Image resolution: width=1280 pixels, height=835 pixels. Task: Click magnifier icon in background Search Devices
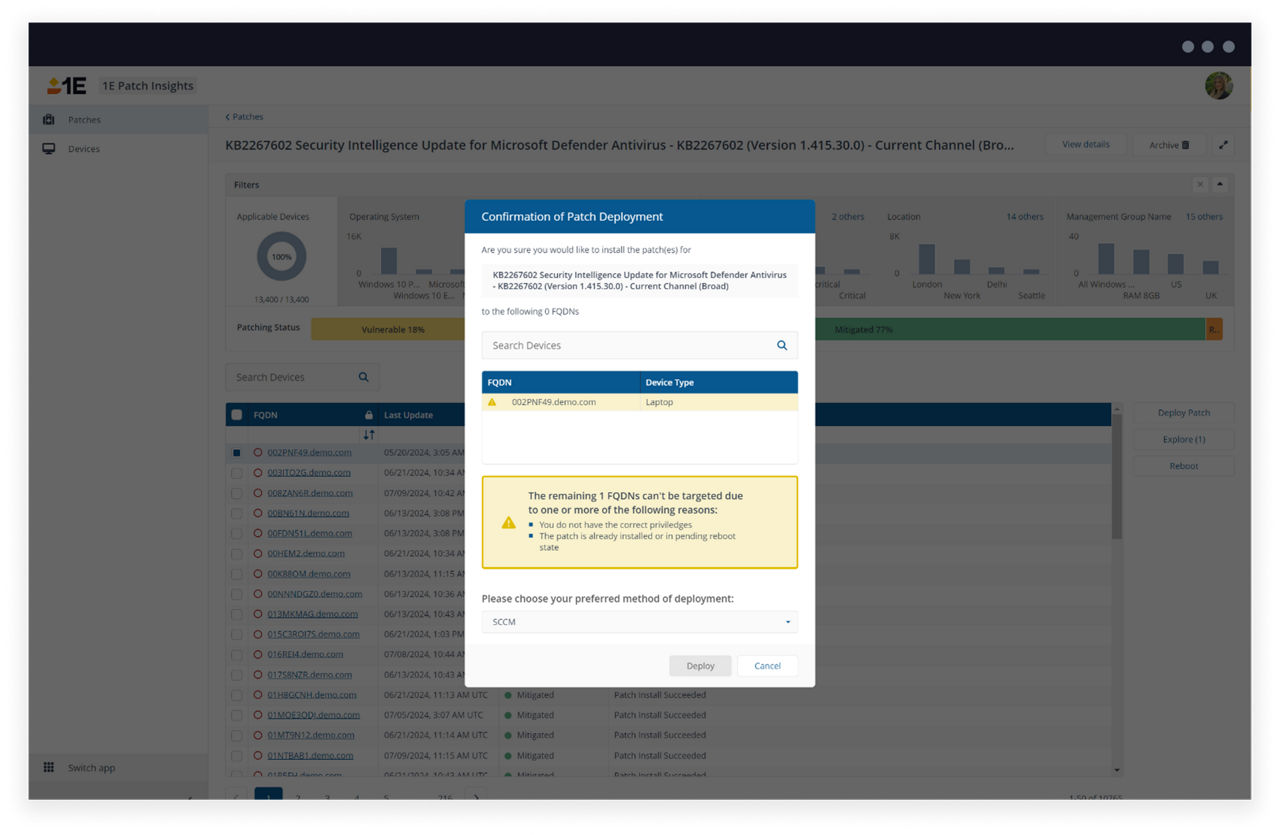pos(363,377)
